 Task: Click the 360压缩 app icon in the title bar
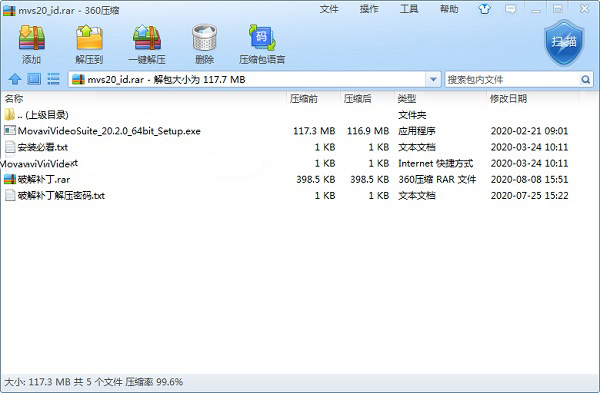tap(9, 10)
